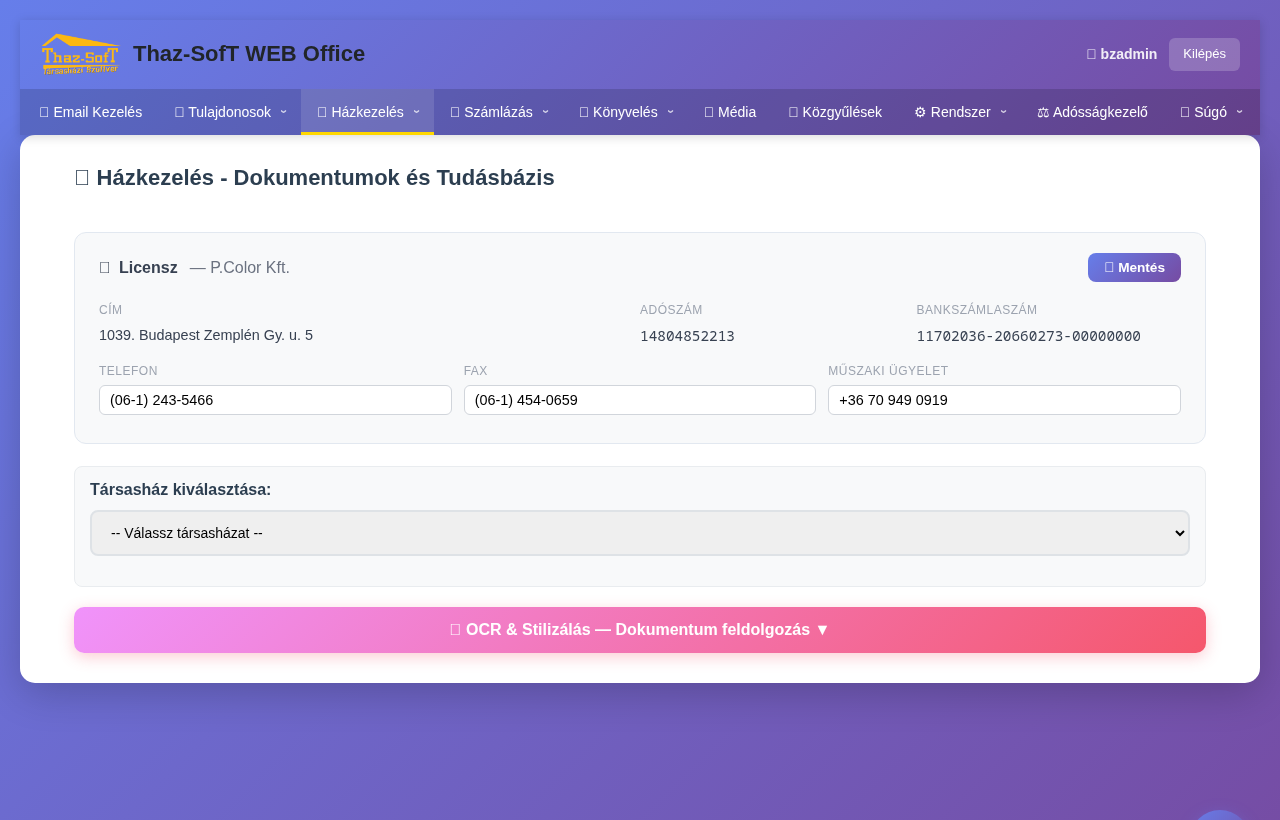Click the Kilépés logout button

pyautogui.click(x=1204, y=54)
